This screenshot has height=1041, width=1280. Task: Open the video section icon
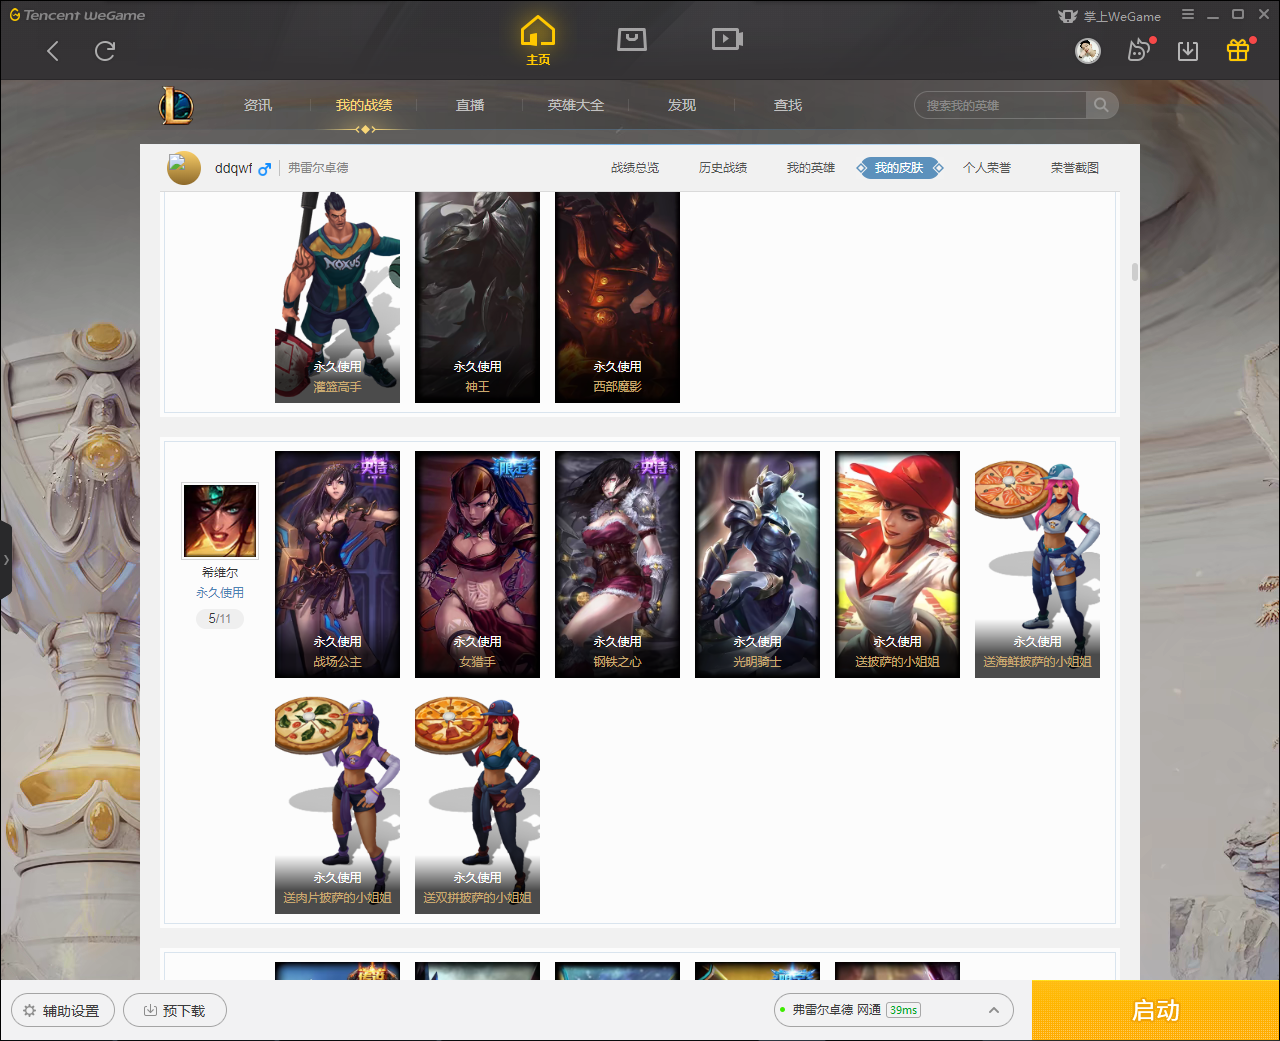[x=727, y=39]
